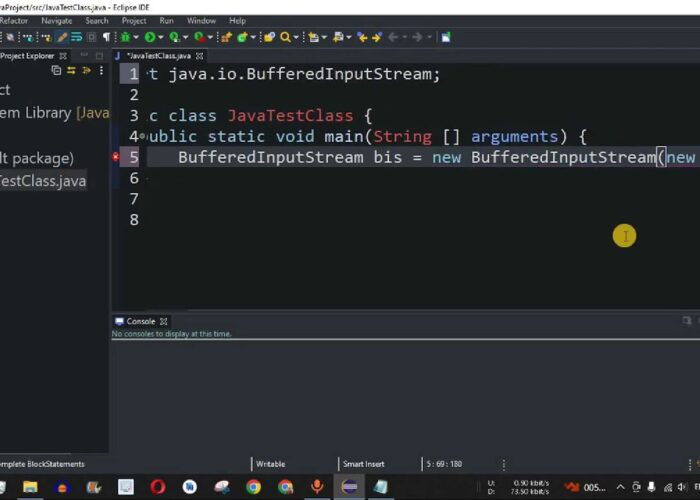
Task: Open Project Explorer View Menu dots
Action: tap(101, 71)
